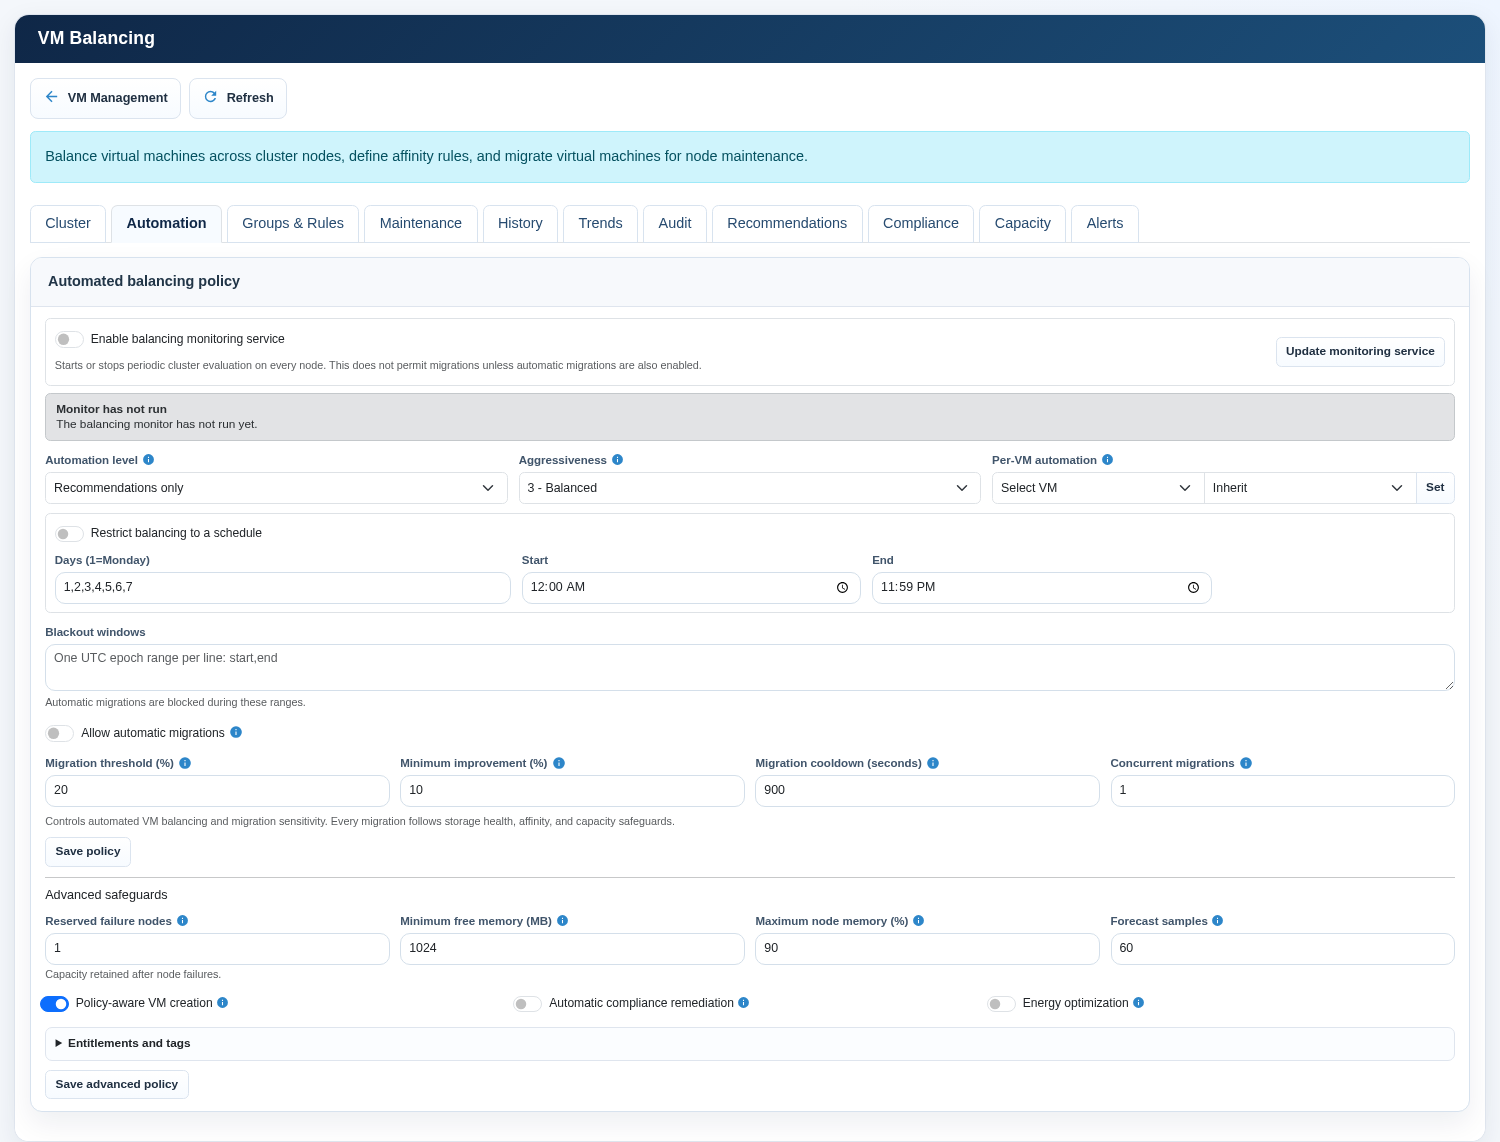Click info icon next to Forecast samples

(1217, 921)
